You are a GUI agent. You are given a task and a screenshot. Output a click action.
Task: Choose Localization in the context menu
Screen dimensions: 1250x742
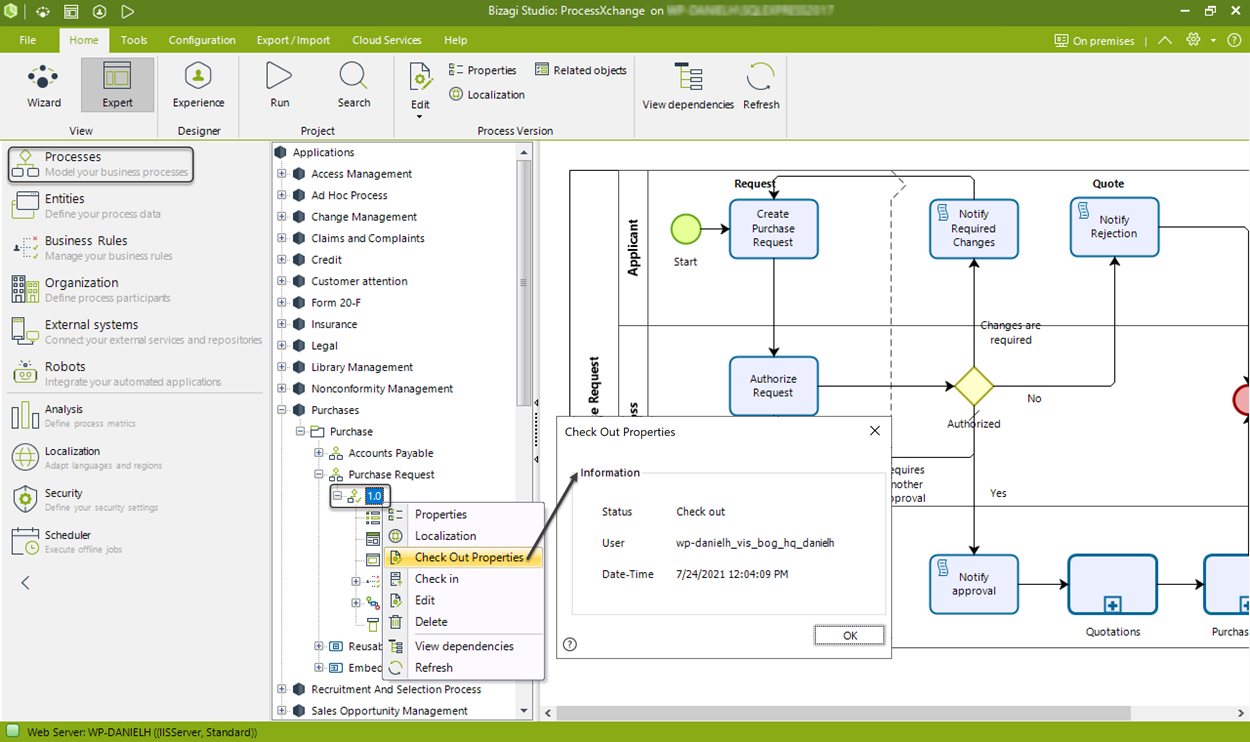click(x=464, y=536)
